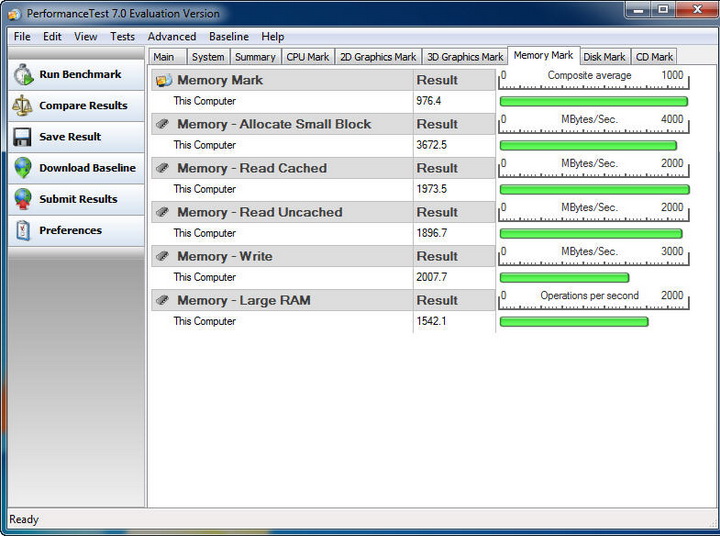The height and width of the screenshot is (536, 720).
Task: Click the PerformanceTest title bar app icon
Action: pos(14,14)
